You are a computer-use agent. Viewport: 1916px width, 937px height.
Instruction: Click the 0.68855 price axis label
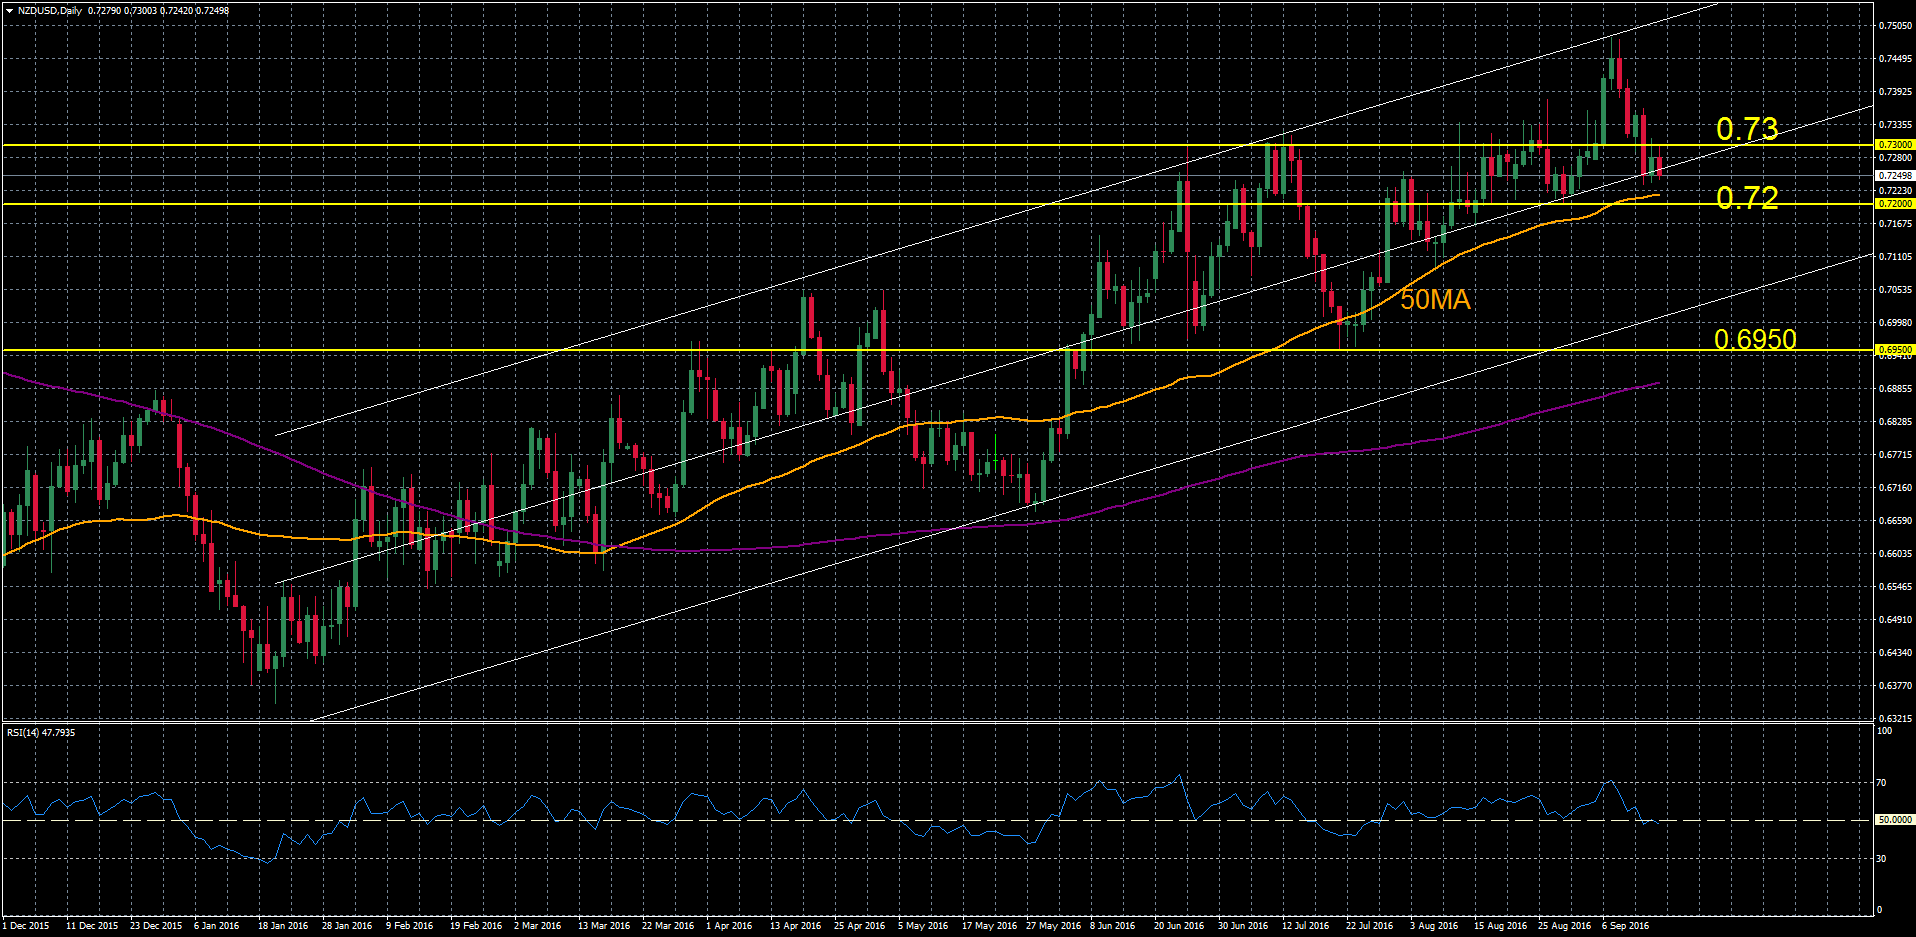[x=1896, y=389]
